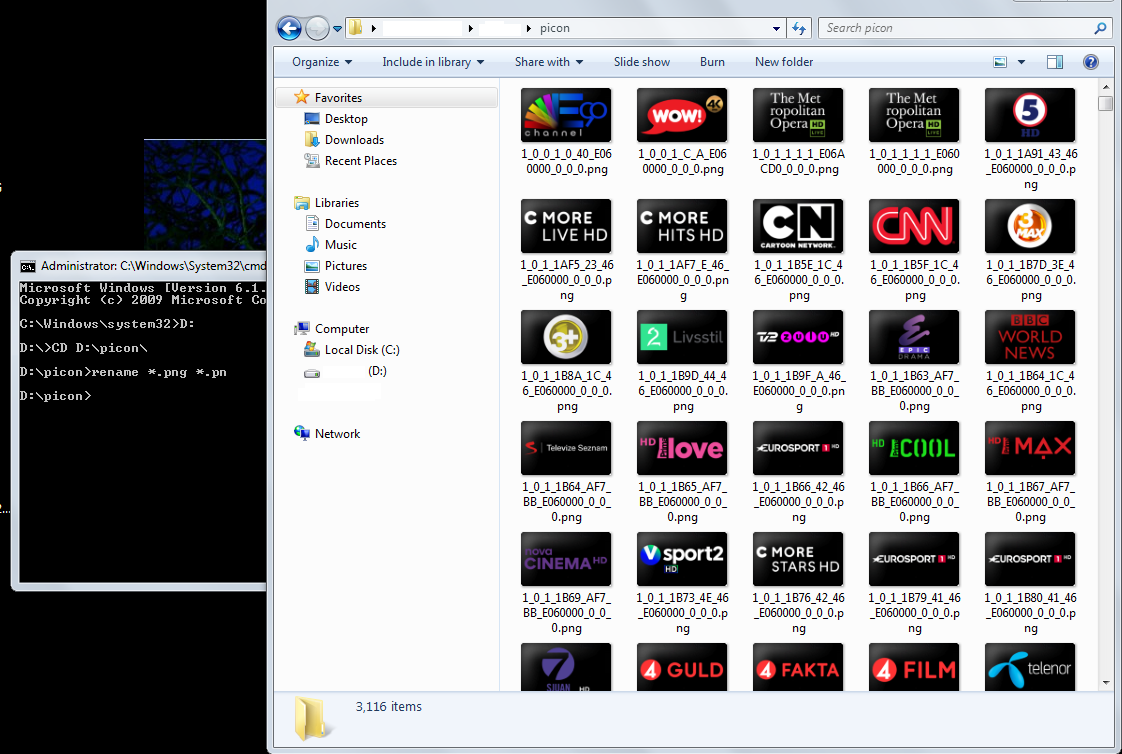Select the C More Hits HD thumbnail
Viewport: 1122px width, 754px height.
(682, 226)
